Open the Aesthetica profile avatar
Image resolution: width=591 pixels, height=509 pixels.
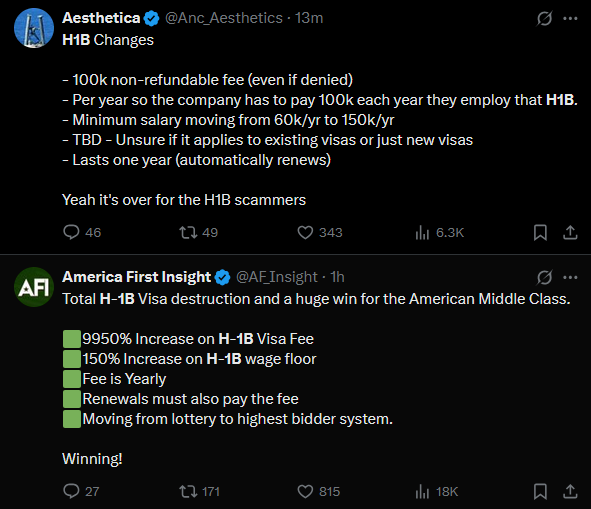pos(34,28)
